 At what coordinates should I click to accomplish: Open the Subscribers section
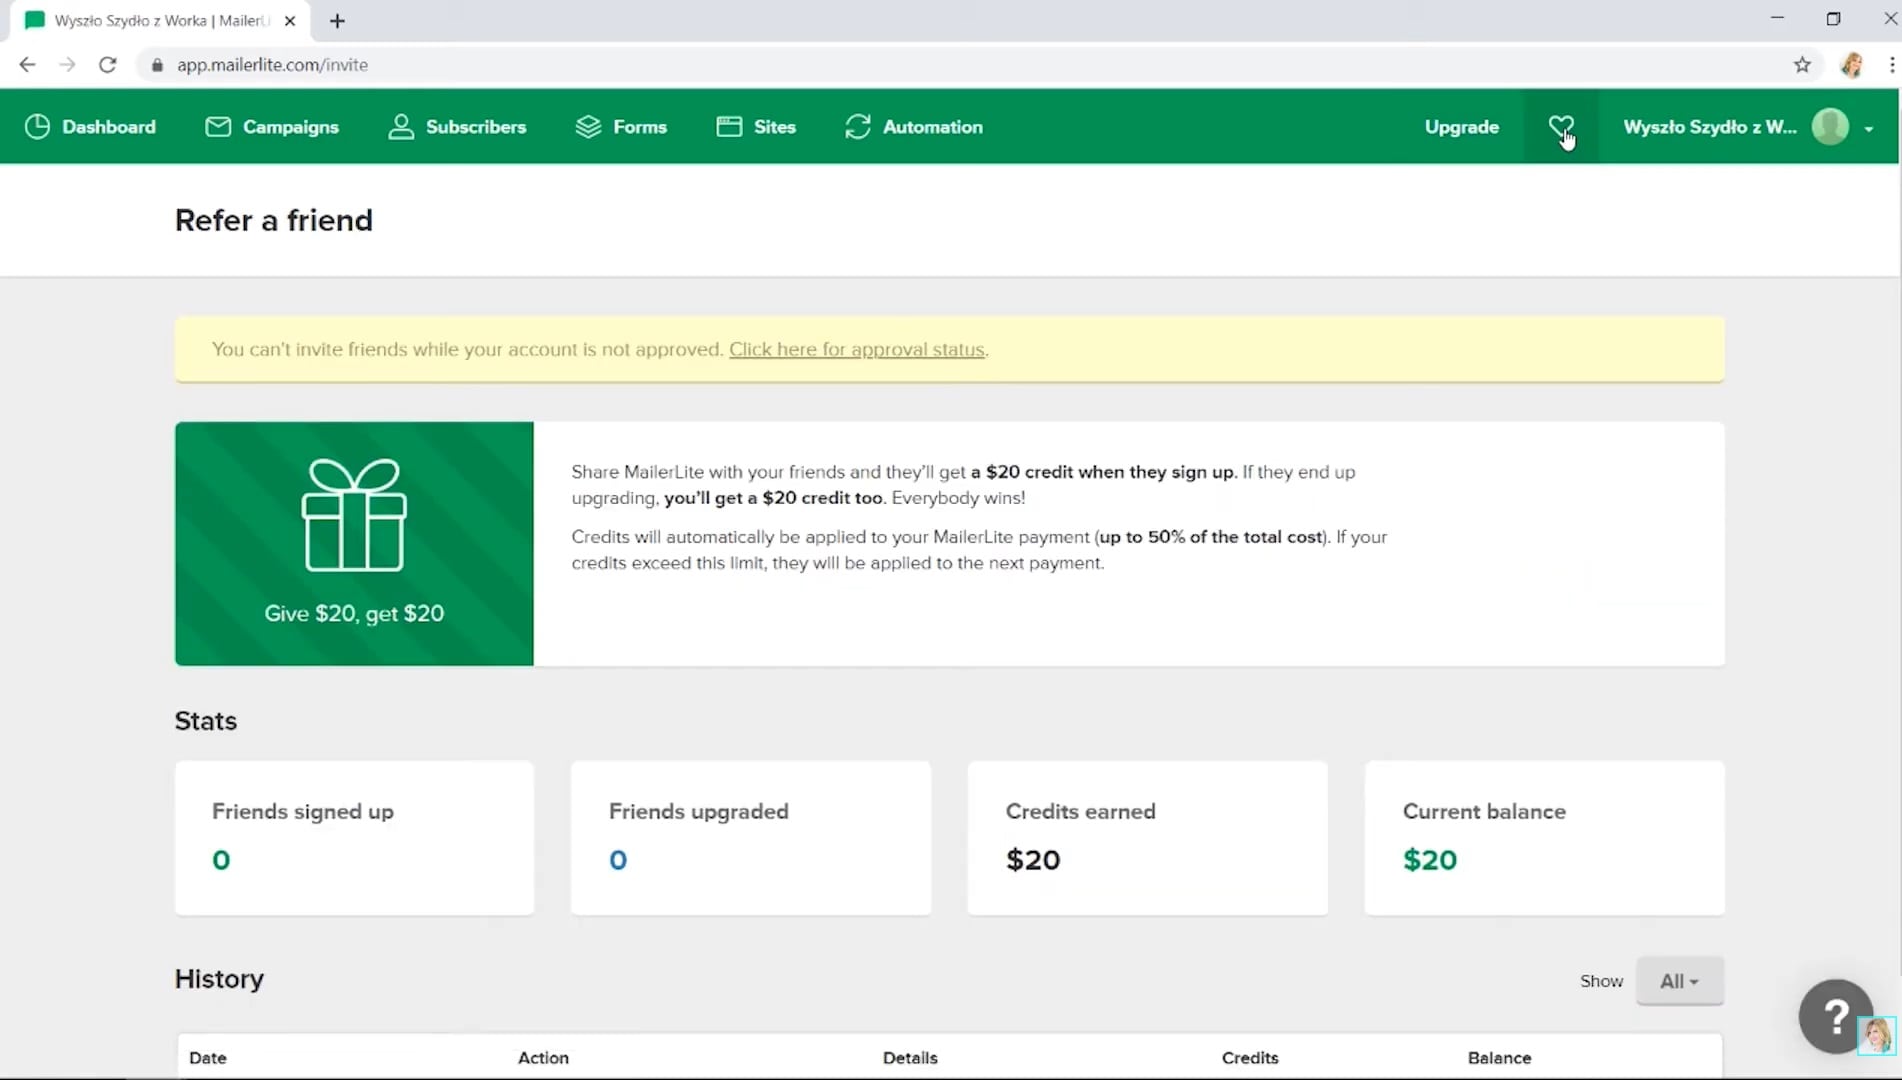(x=457, y=127)
